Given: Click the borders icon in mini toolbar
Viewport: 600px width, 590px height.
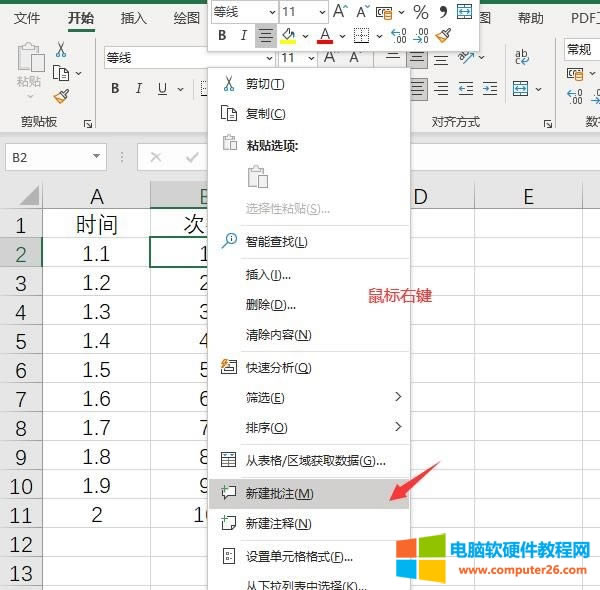Looking at the screenshot, I should pos(361,36).
